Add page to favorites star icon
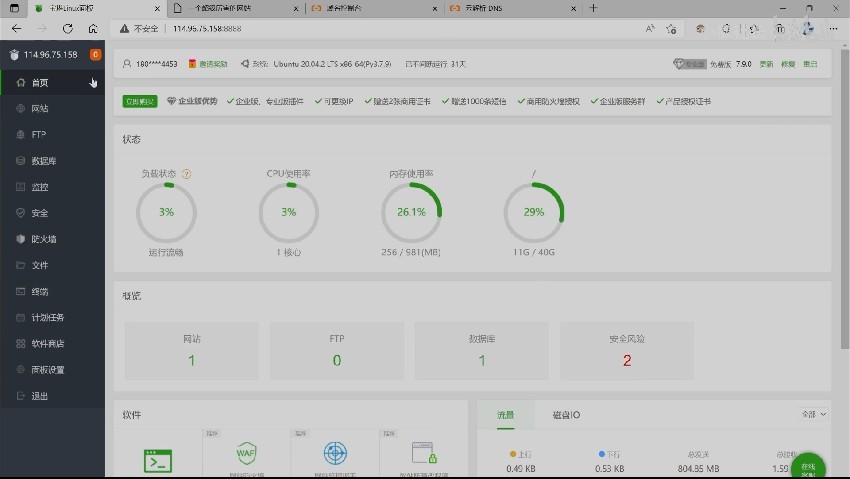Viewport: 850px width, 479px height. (671, 29)
